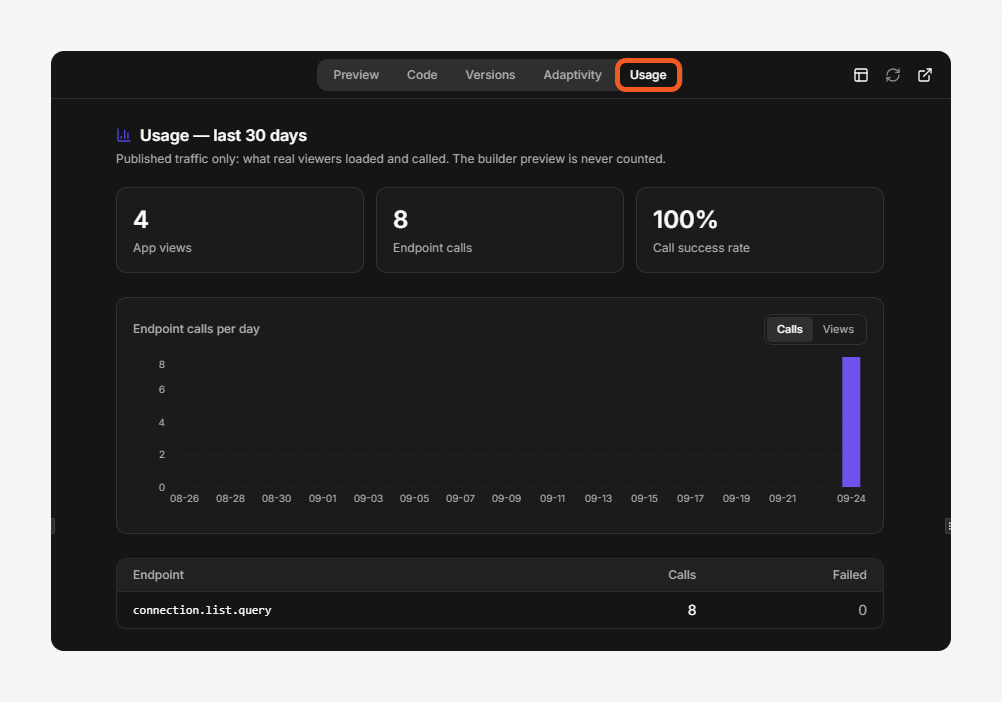The width and height of the screenshot is (1002, 702).
Task: Switch to the Preview tab
Action: pyautogui.click(x=356, y=75)
